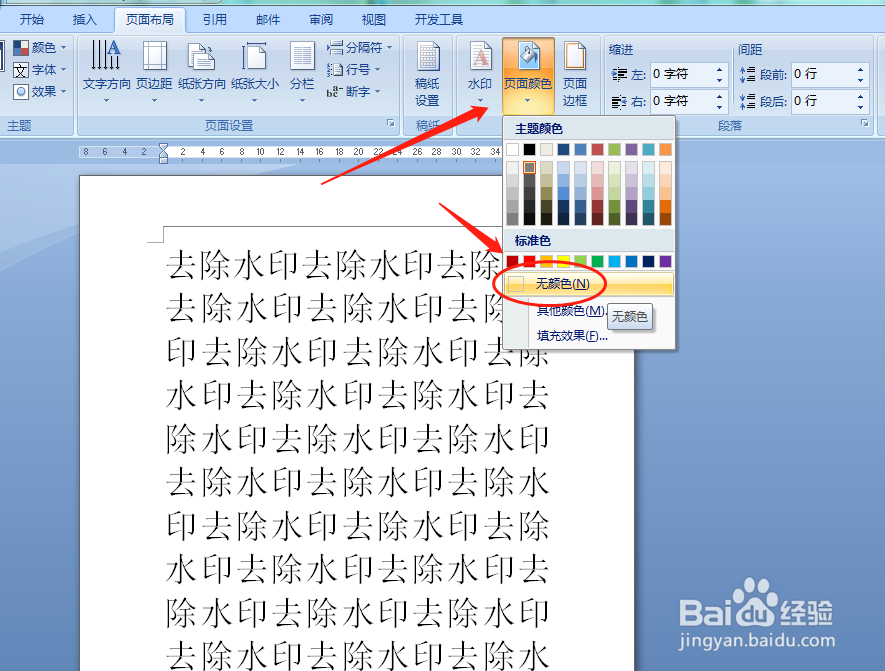The width and height of the screenshot is (885, 671).
Task: Open the 纸张大小 paper size tool
Action: (255, 71)
